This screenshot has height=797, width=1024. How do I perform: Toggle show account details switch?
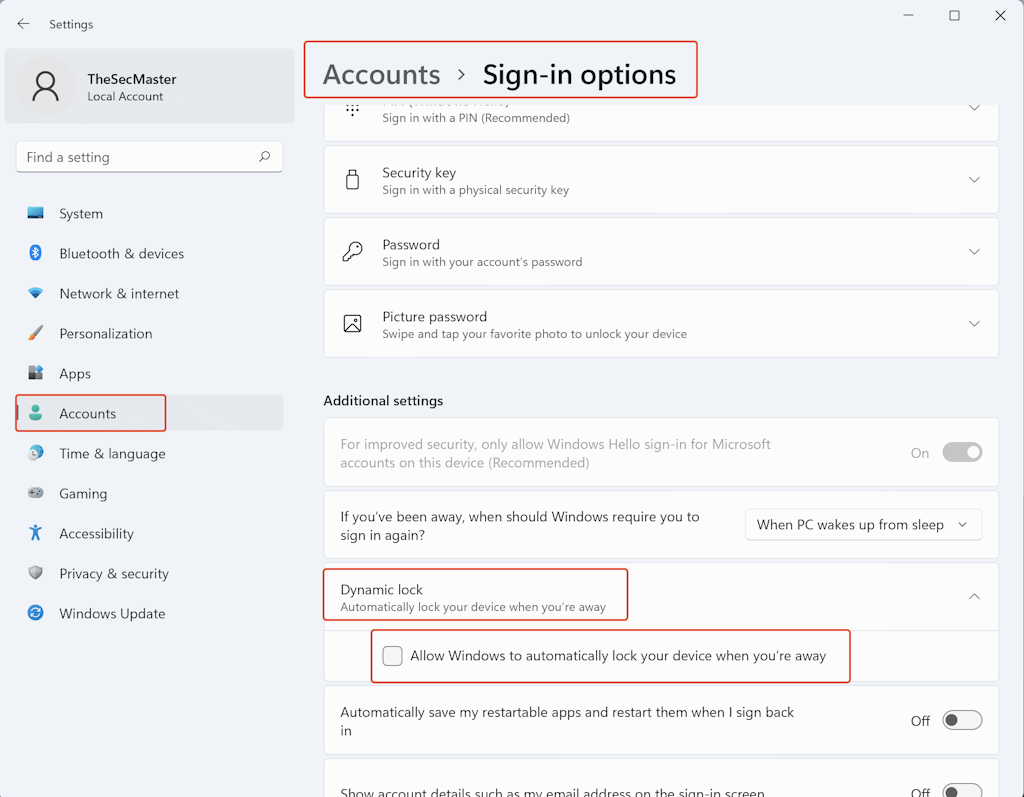pos(962,790)
